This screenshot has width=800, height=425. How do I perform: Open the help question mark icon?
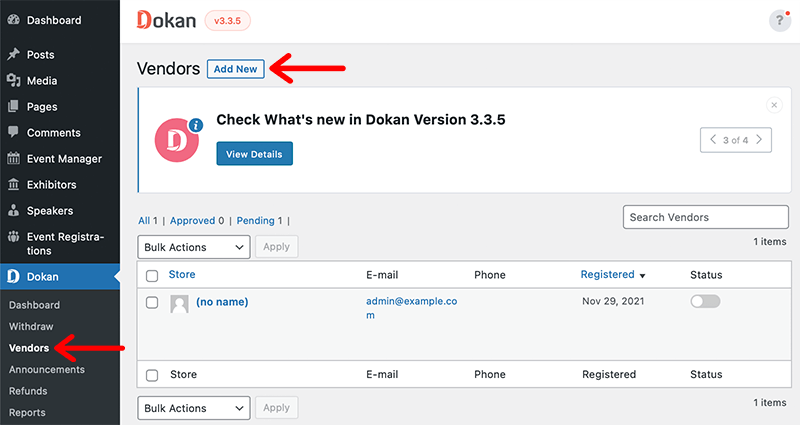[780, 20]
